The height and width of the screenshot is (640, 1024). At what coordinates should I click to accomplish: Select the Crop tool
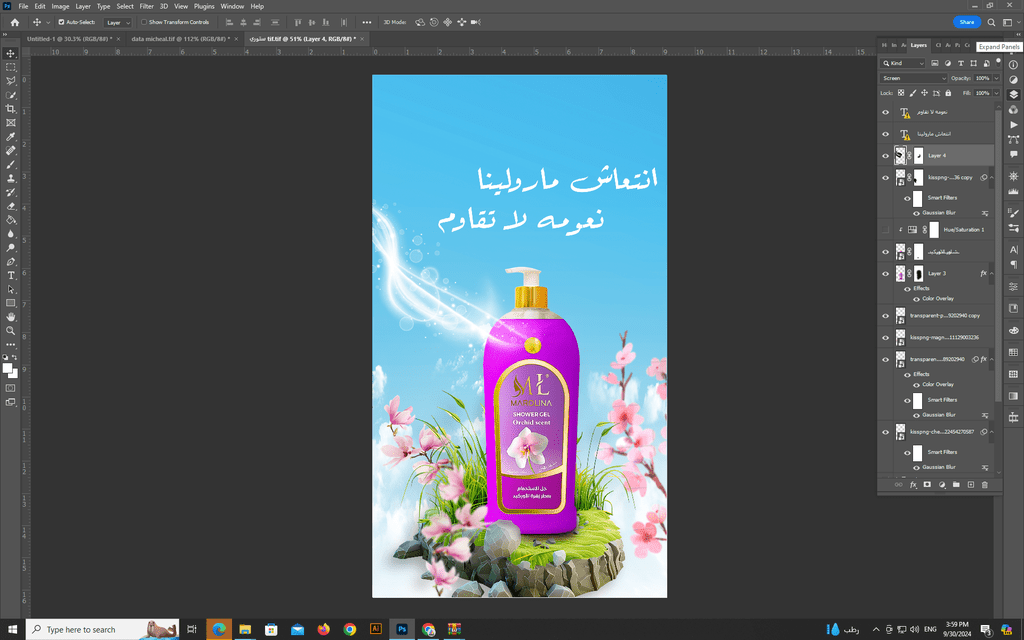[10, 109]
